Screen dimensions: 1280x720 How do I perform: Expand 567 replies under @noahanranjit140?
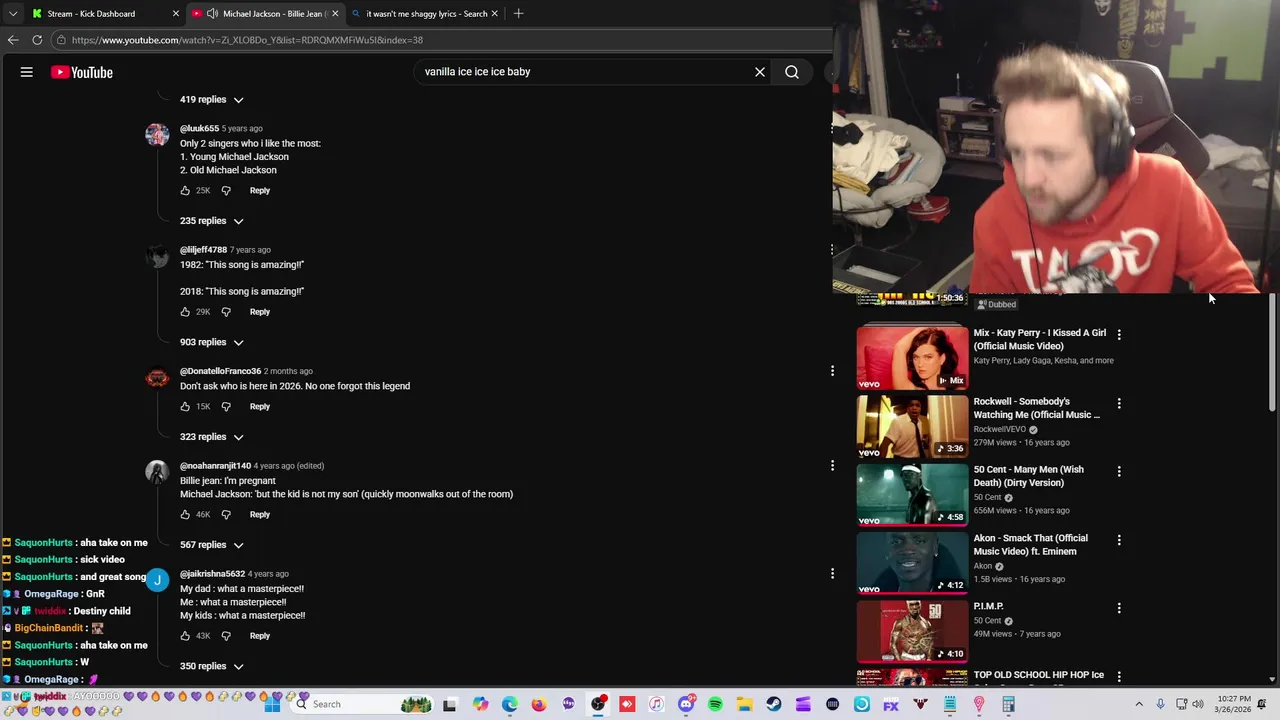(212, 545)
